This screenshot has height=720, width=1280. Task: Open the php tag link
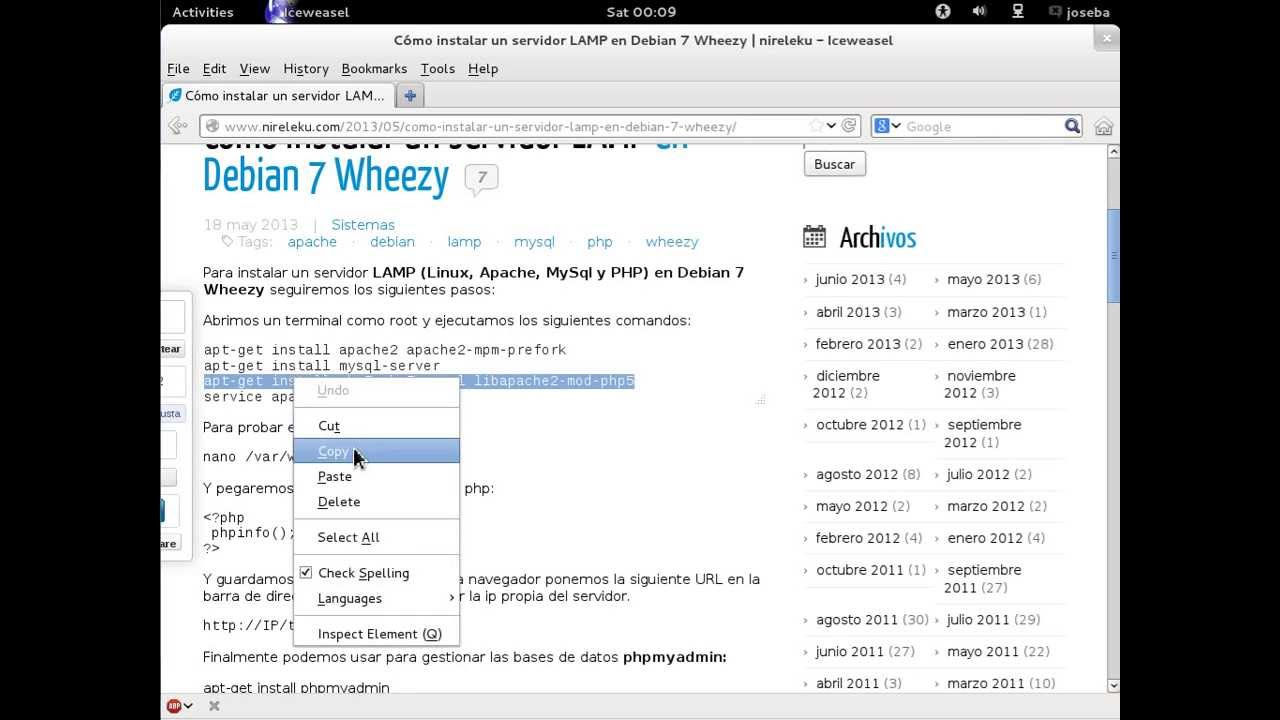[x=600, y=242]
